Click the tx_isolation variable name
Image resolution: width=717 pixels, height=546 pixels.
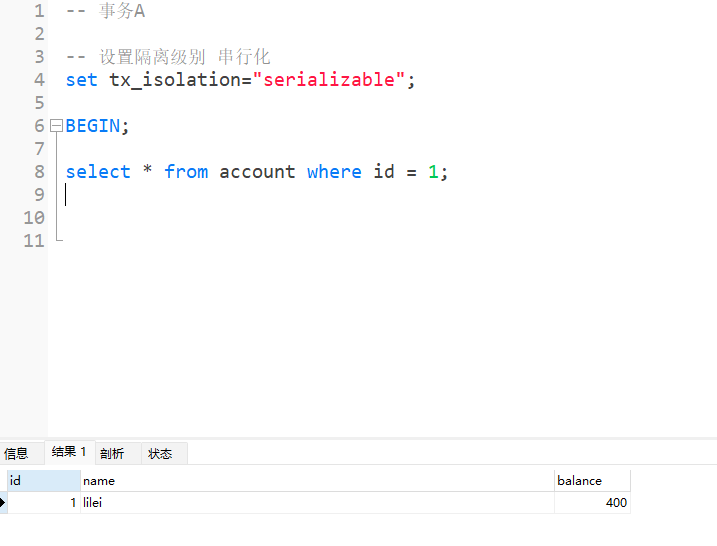175,80
